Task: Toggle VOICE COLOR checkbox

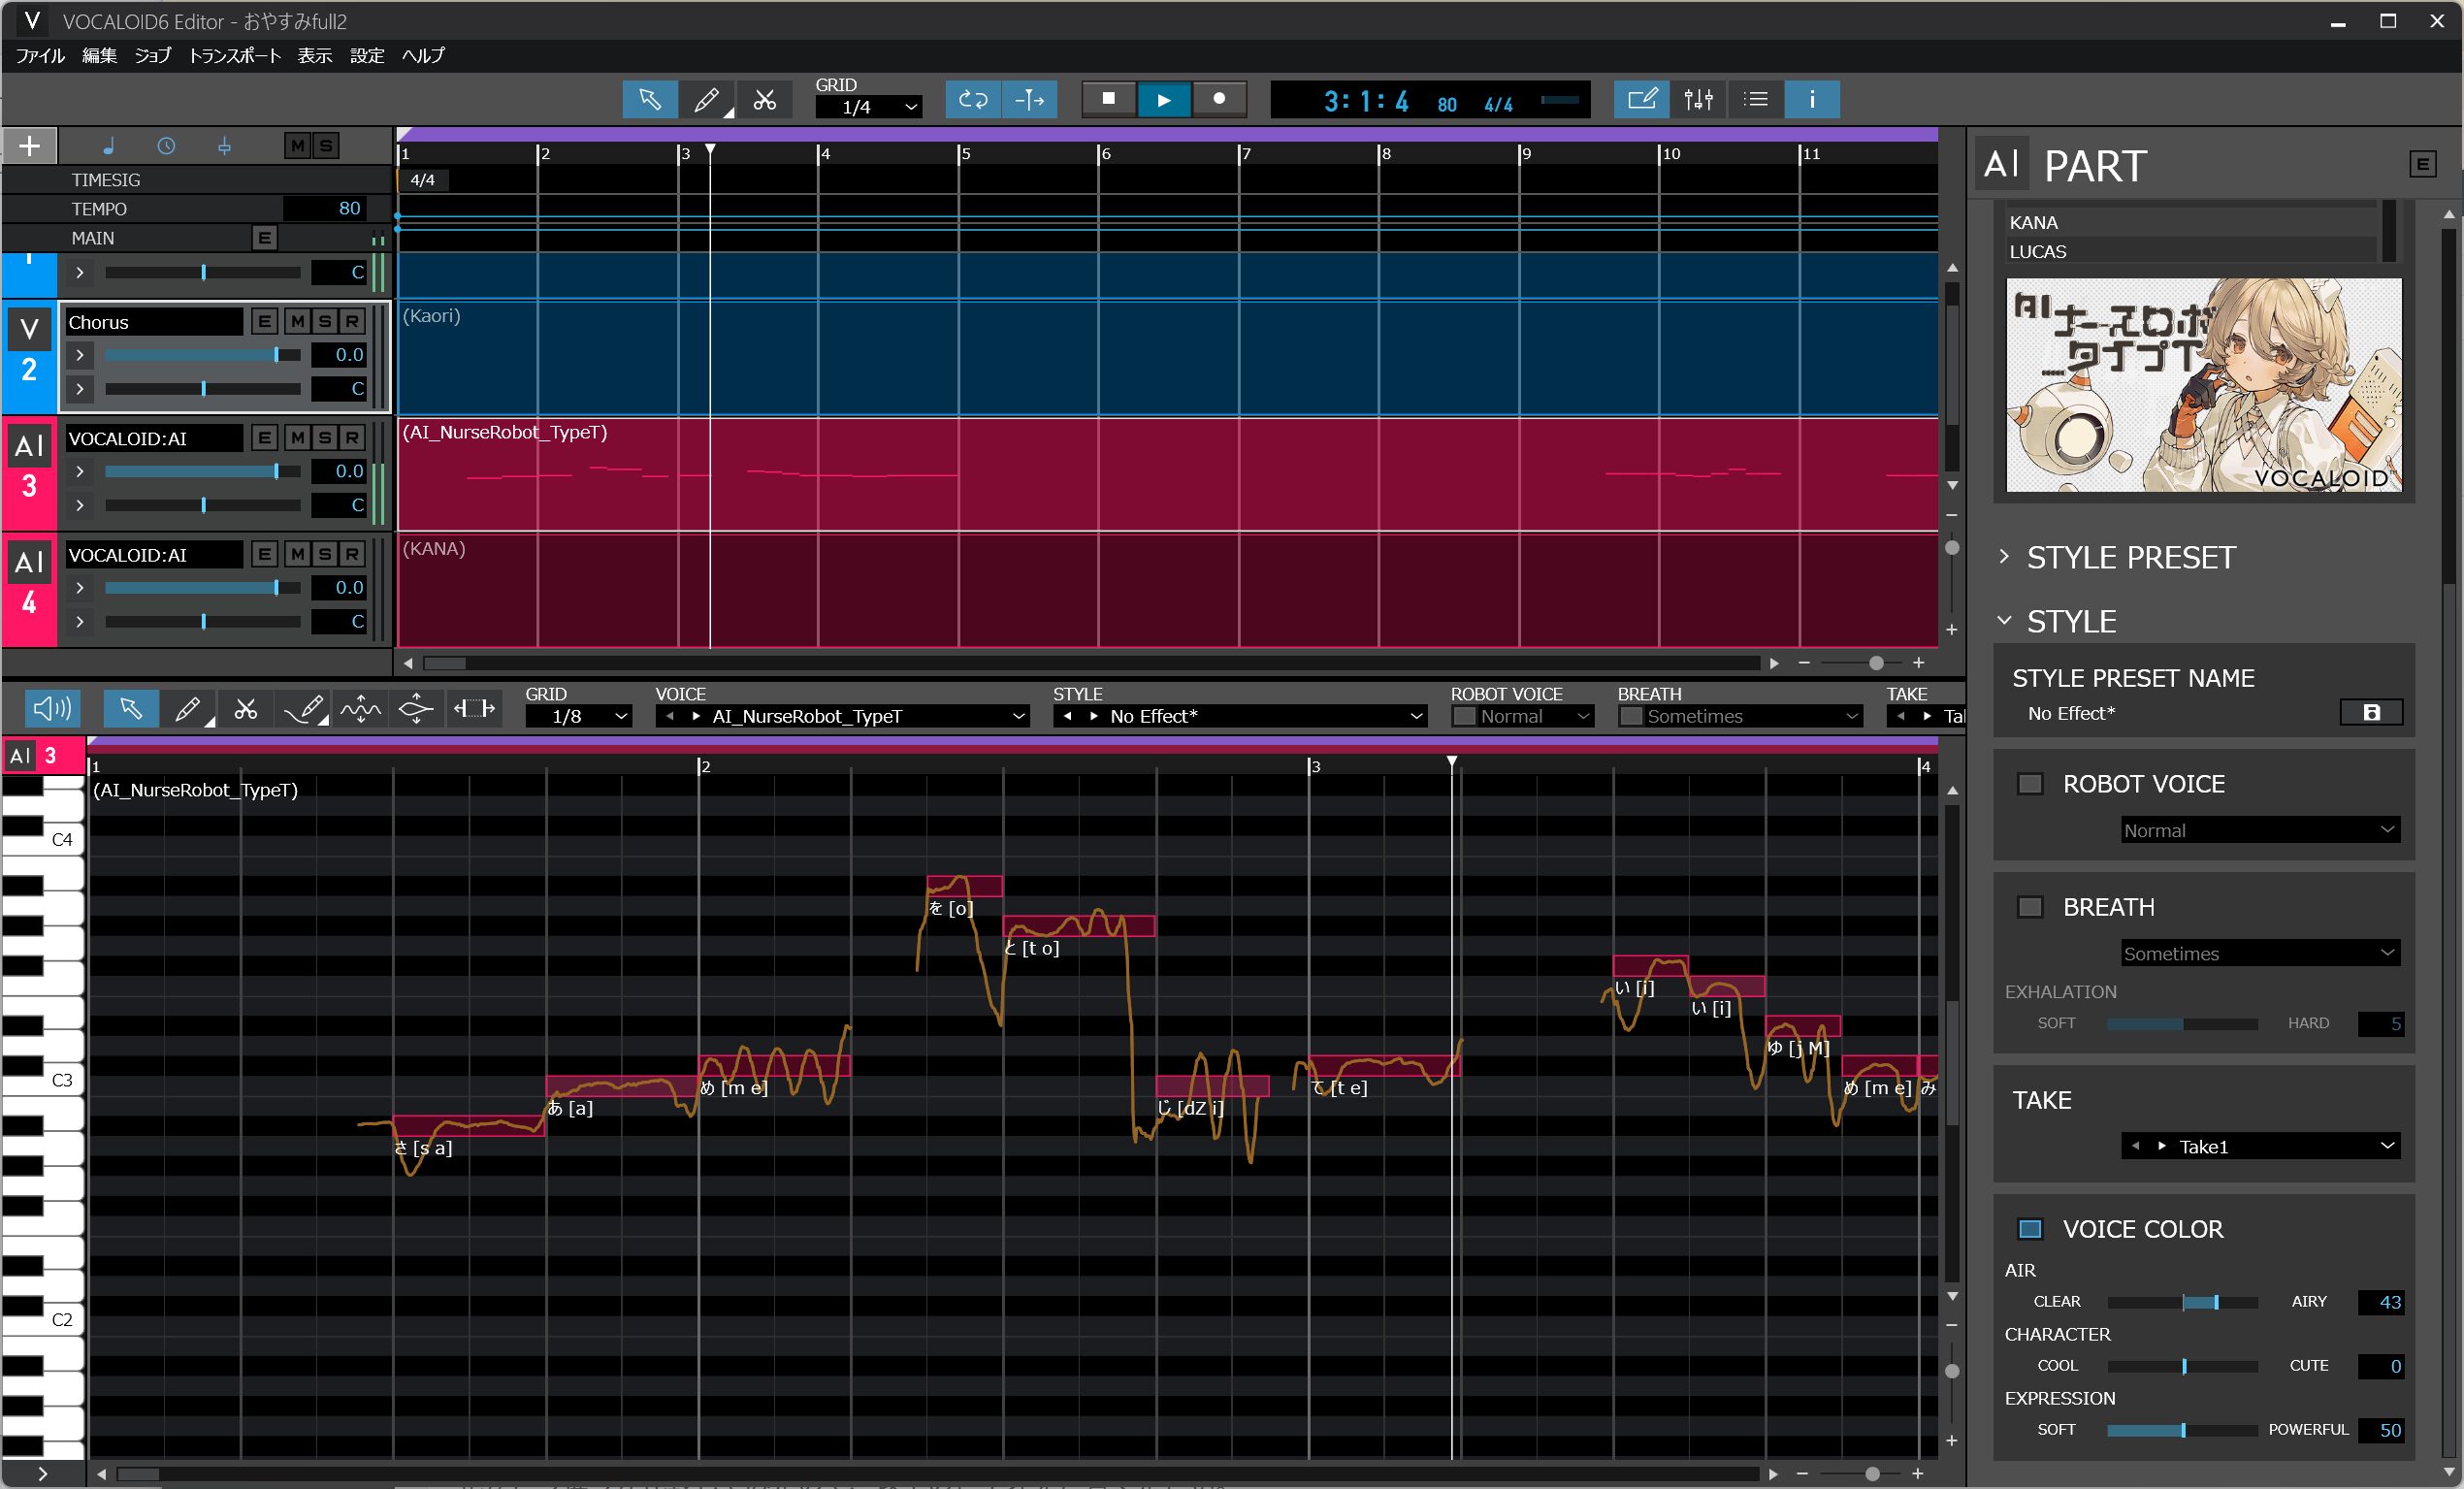Action: click(2030, 1229)
